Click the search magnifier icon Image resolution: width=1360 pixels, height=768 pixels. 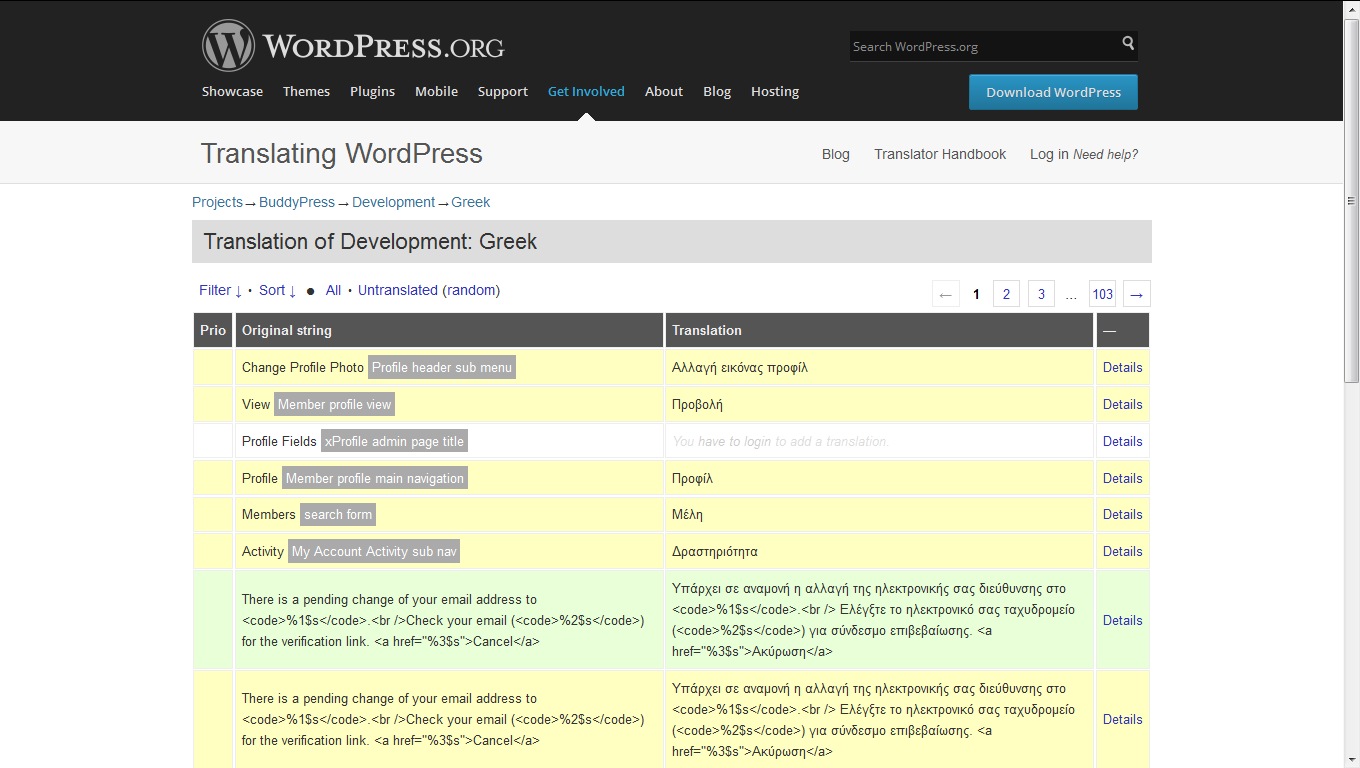1128,43
